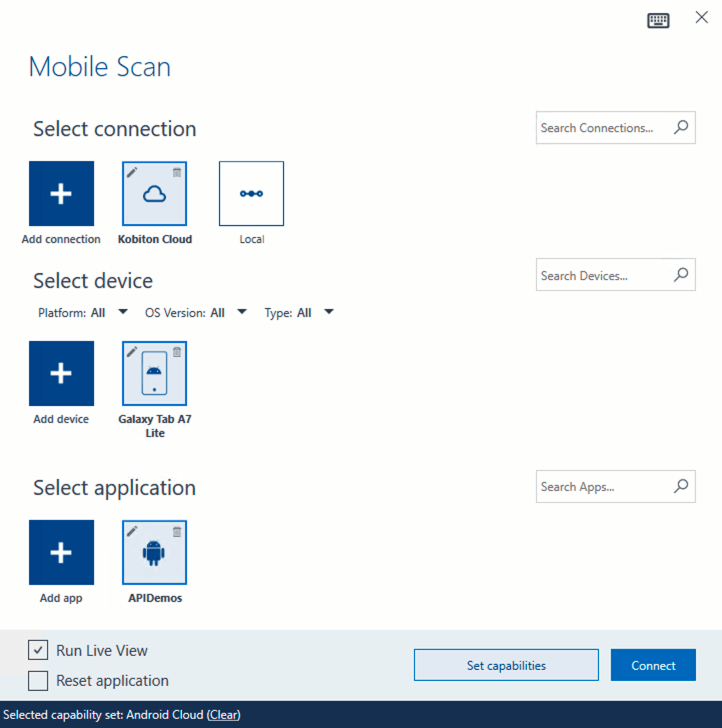This screenshot has width=722, height=728.
Task: Select the Galaxy Tab A7 Lite device tile
Action: [x=154, y=373]
